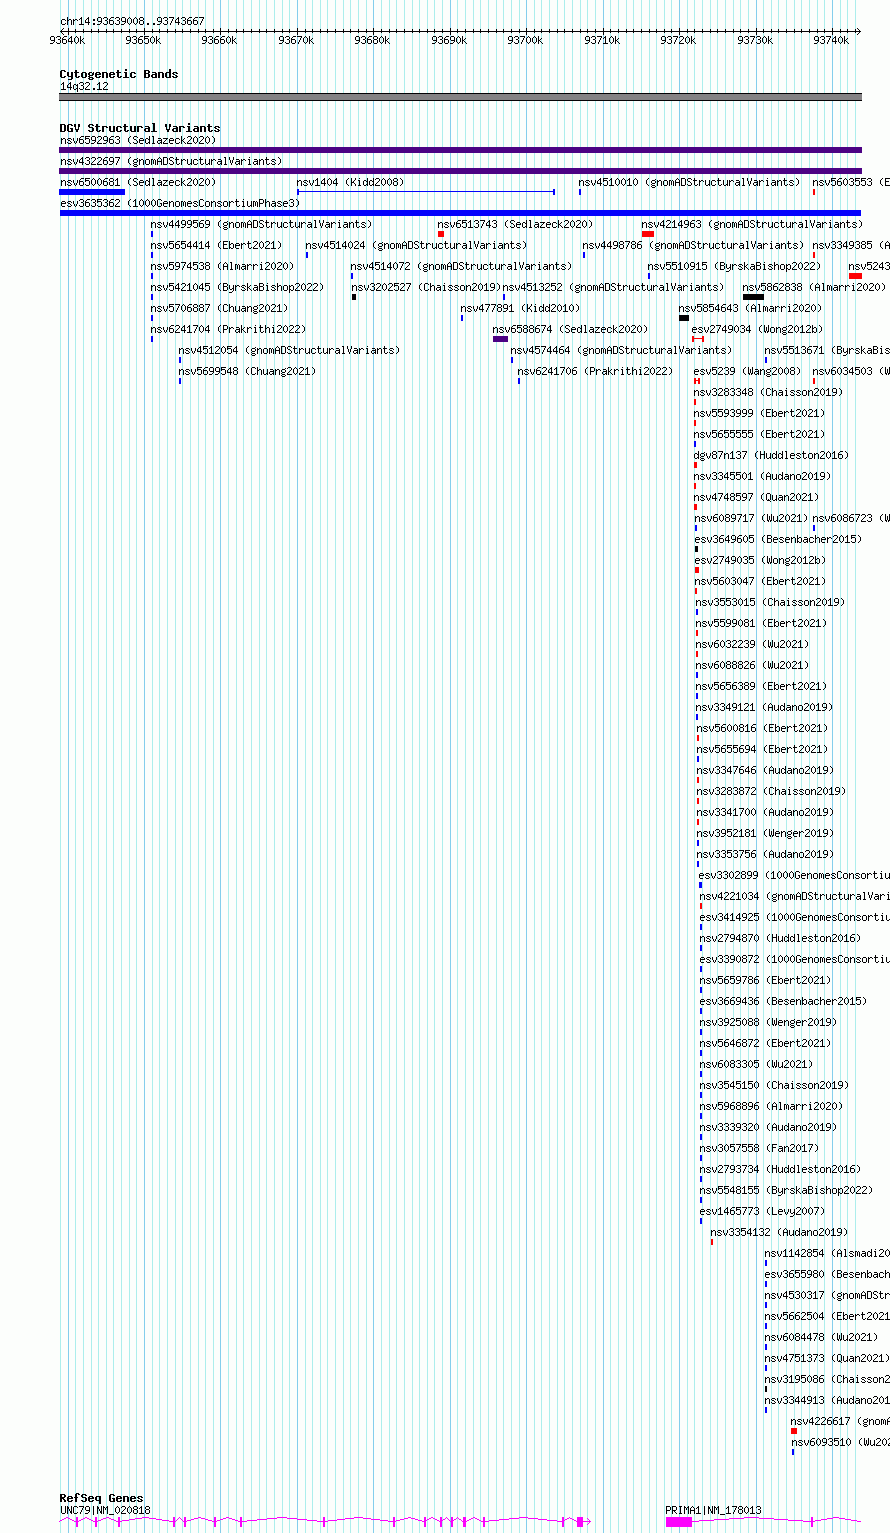
Task: Select variant nsv4498786
Action: click(x=693, y=245)
